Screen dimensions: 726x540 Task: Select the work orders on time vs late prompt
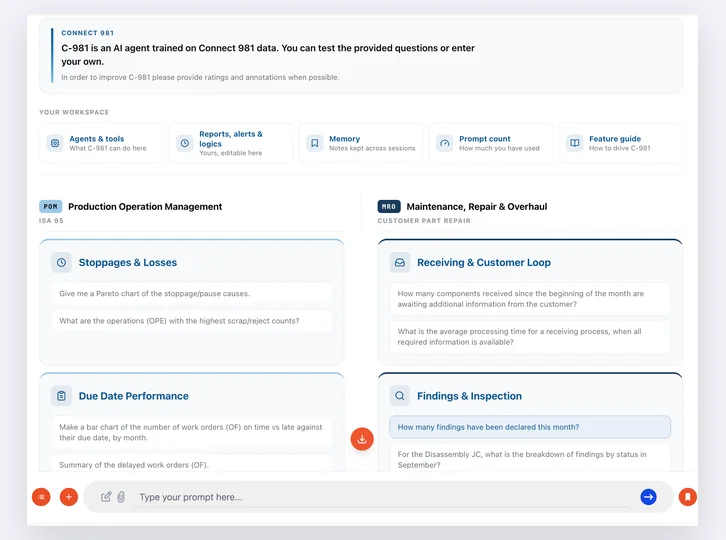(192, 432)
